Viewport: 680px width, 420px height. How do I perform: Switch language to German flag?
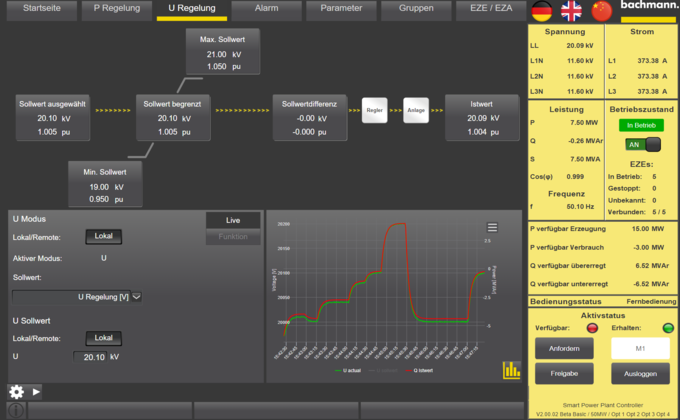(x=542, y=11)
